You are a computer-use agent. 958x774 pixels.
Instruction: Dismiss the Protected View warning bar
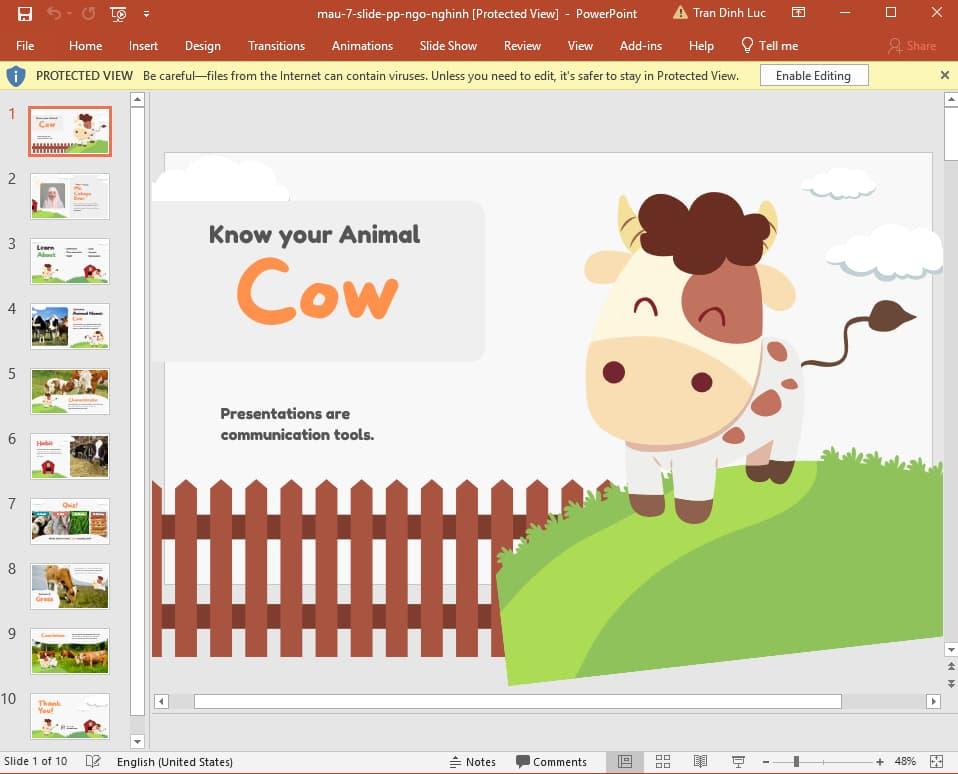[x=944, y=75]
